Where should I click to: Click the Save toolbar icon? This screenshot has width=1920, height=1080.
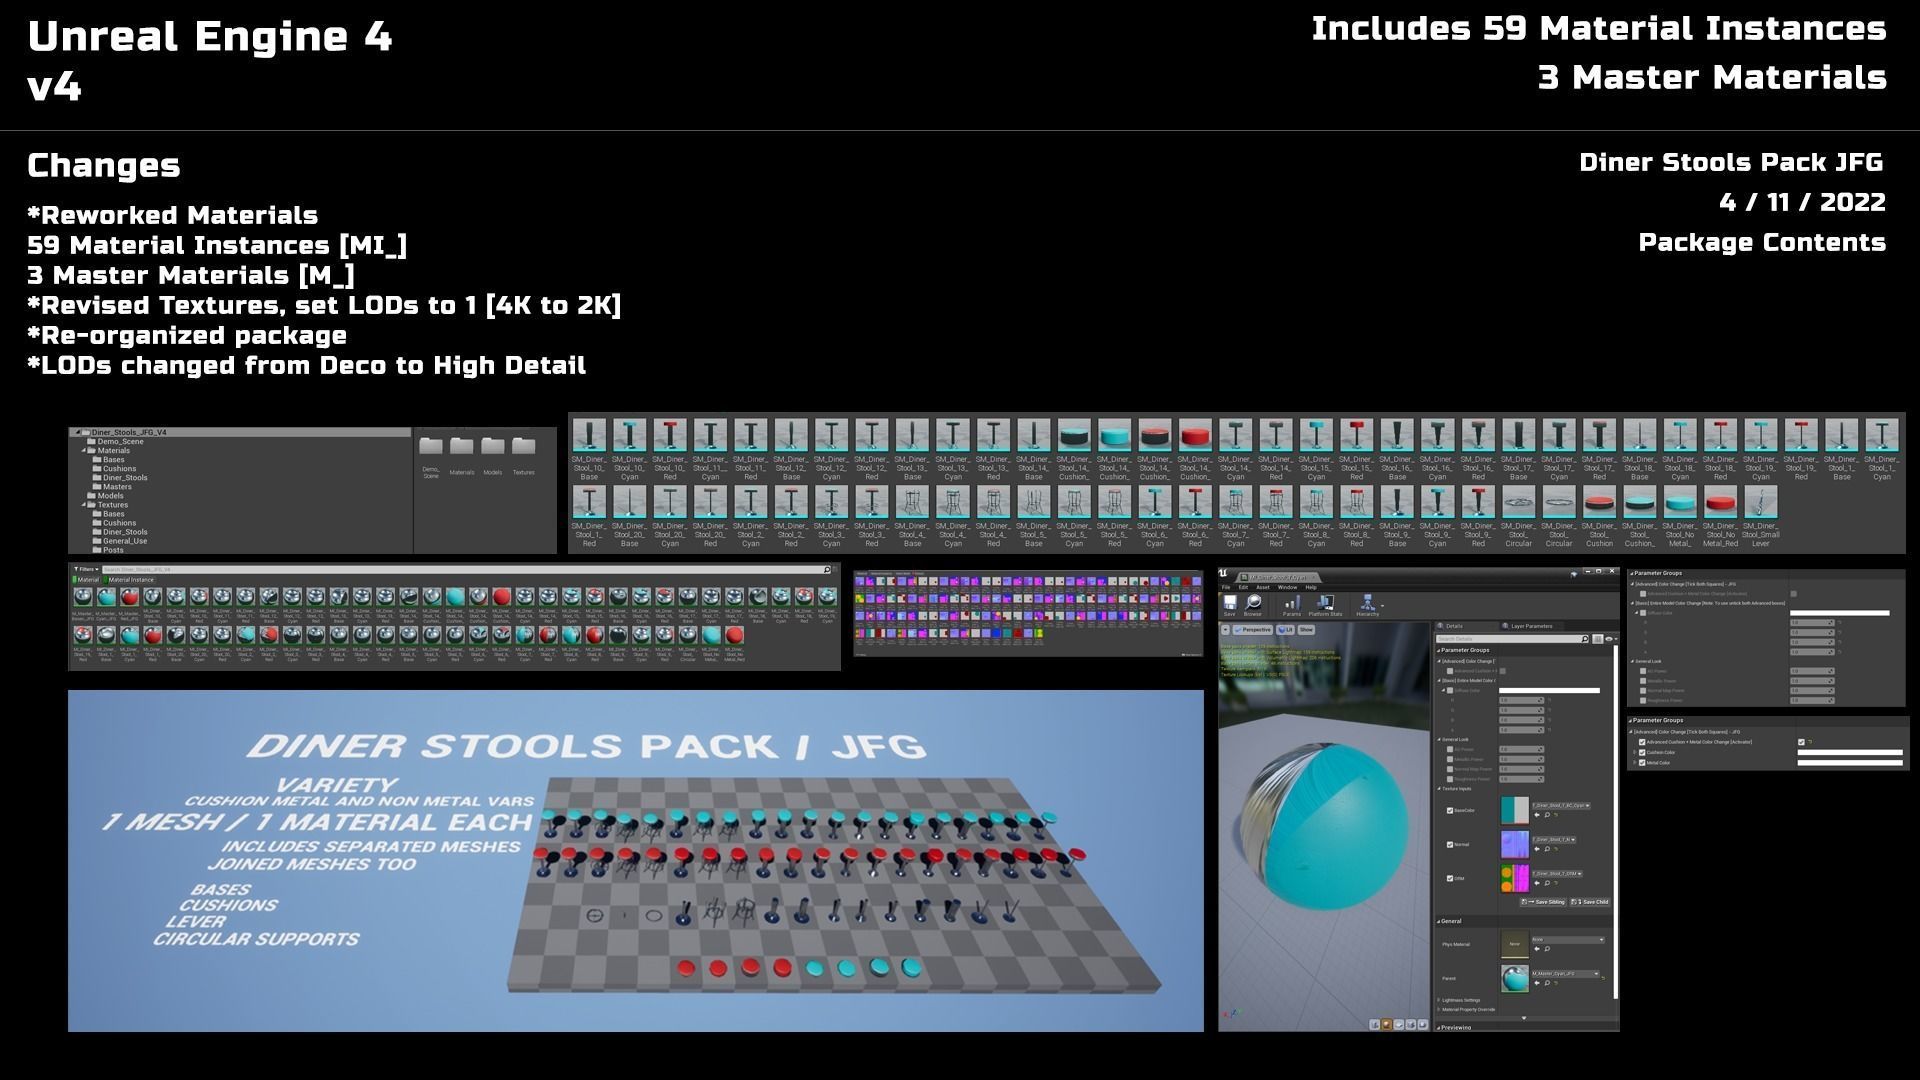pyautogui.click(x=1230, y=603)
